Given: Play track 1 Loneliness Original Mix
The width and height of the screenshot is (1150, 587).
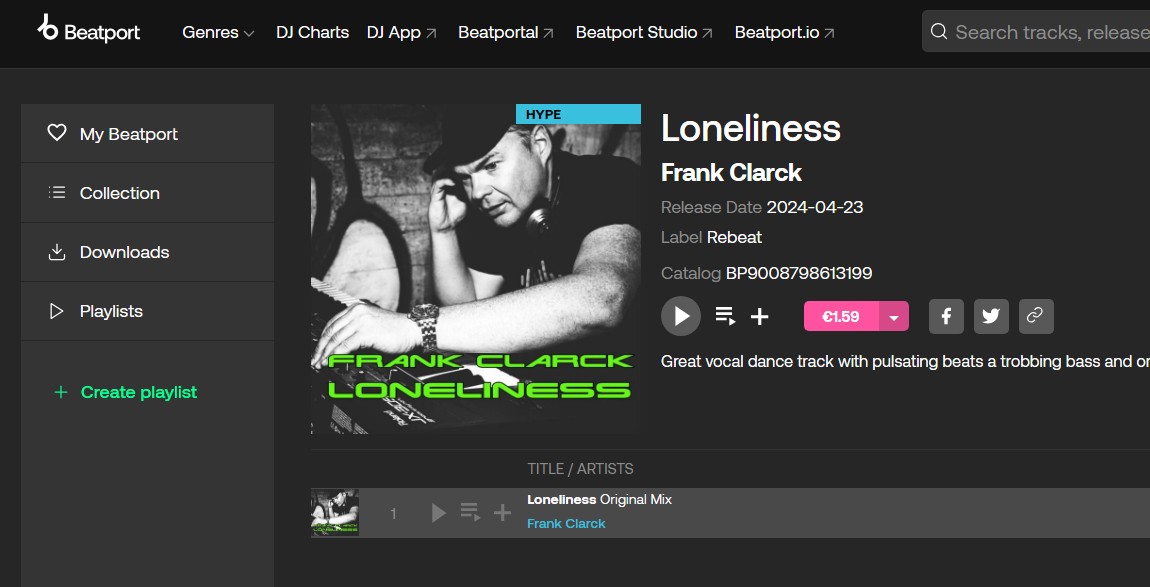Looking at the screenshot, I should [x=439, y=513].
